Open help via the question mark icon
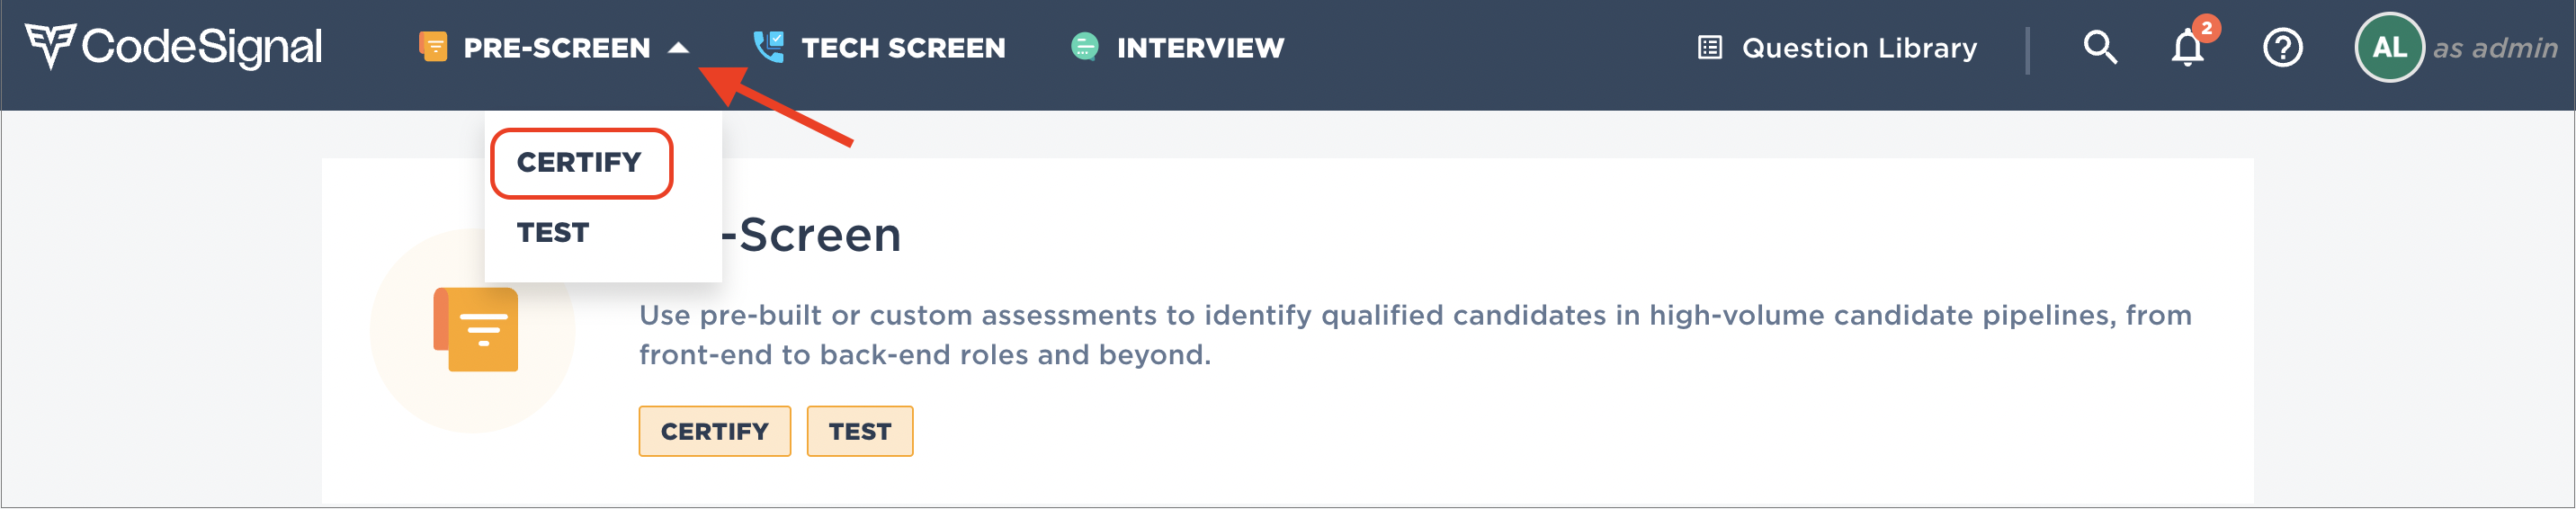This screenshot has height=509, width=2576. click(x=2282, y=47)
